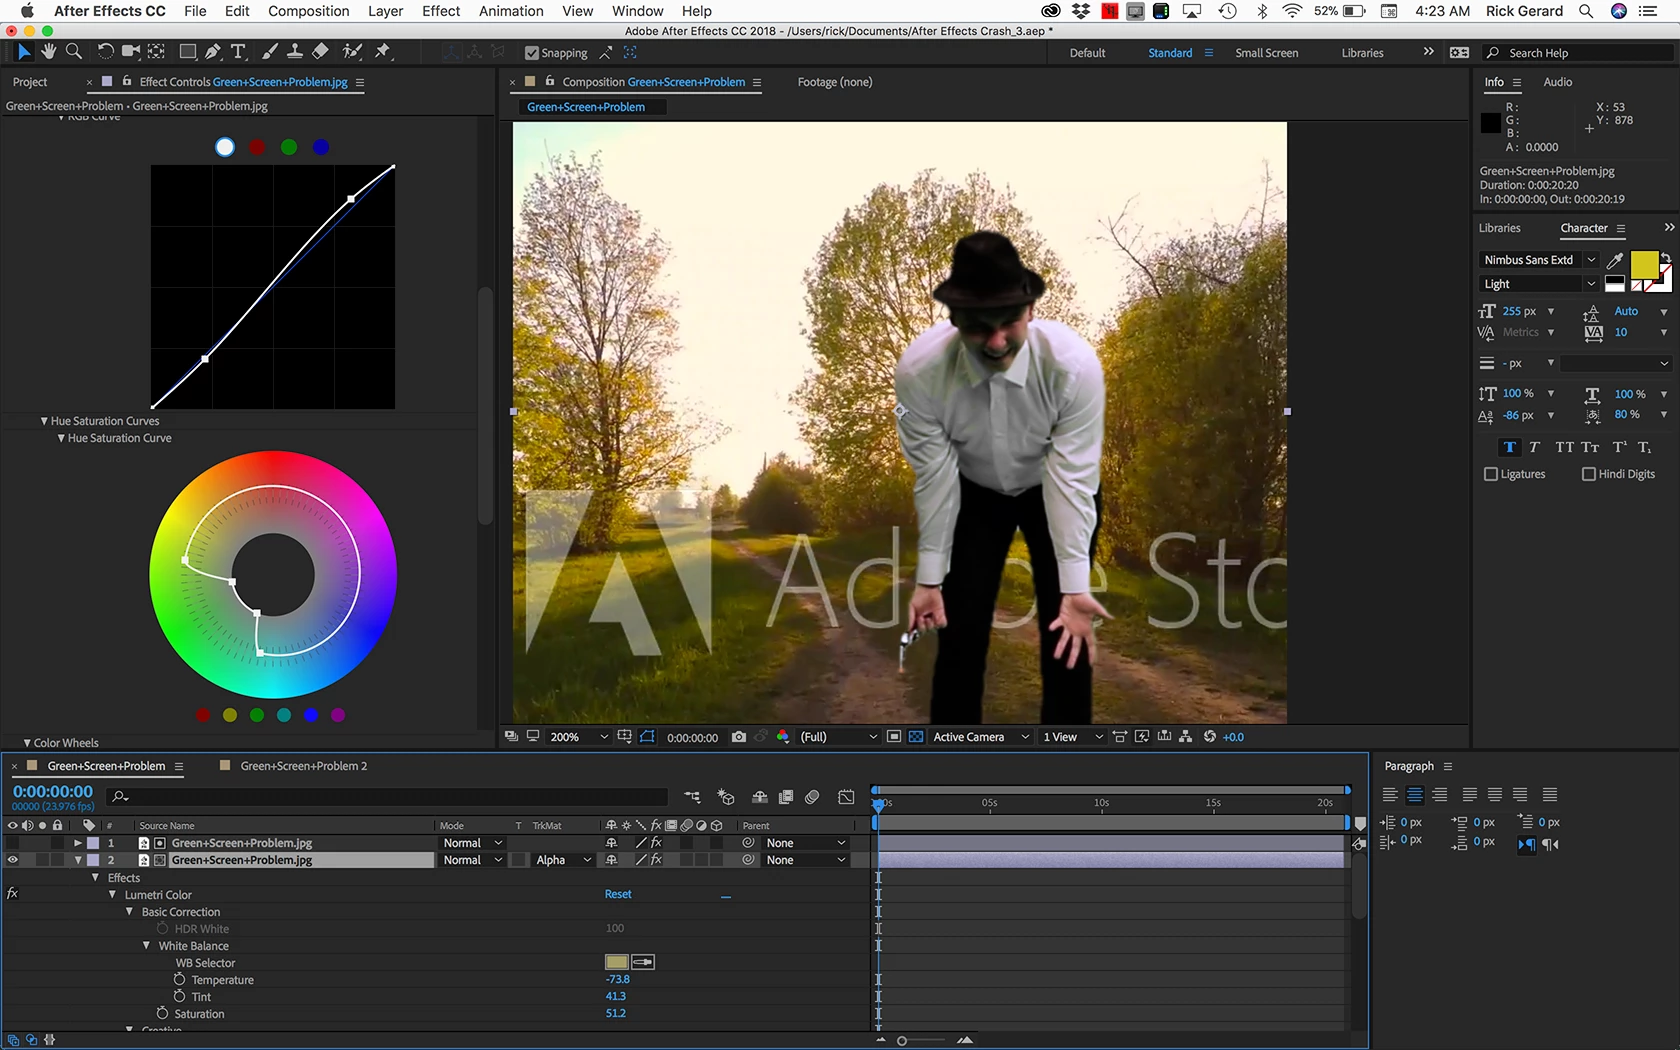Image resolution: width=1680 pixels, height=1050 pixels.
Task: Toggle the Lumetri Color fx switch
Action: 12,894
